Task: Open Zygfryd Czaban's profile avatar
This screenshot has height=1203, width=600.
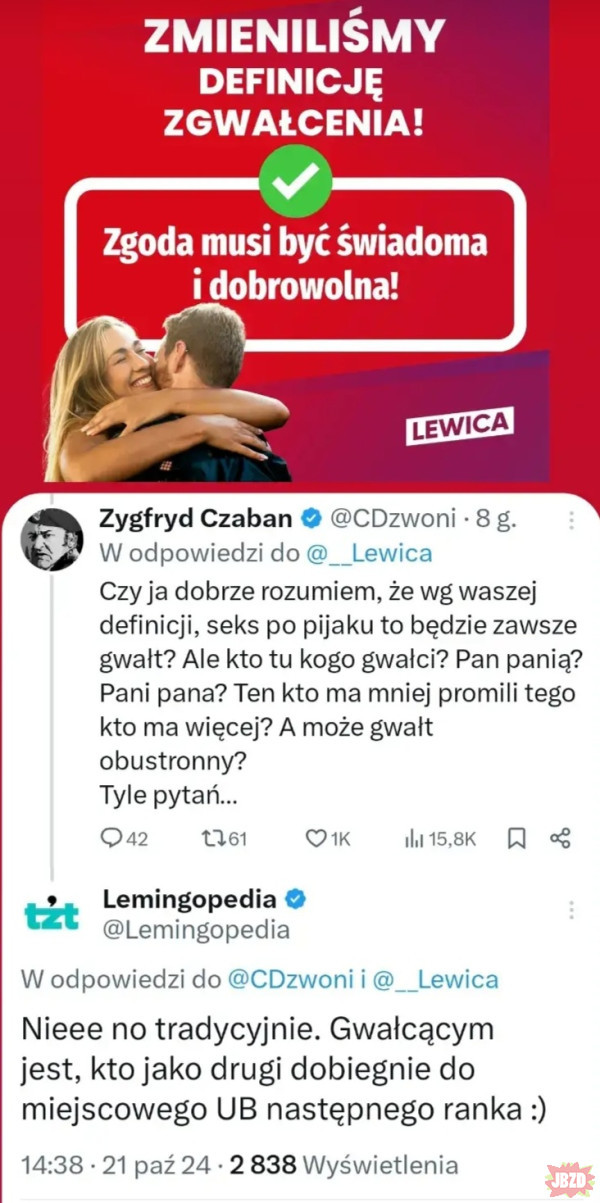Action: 53,540
